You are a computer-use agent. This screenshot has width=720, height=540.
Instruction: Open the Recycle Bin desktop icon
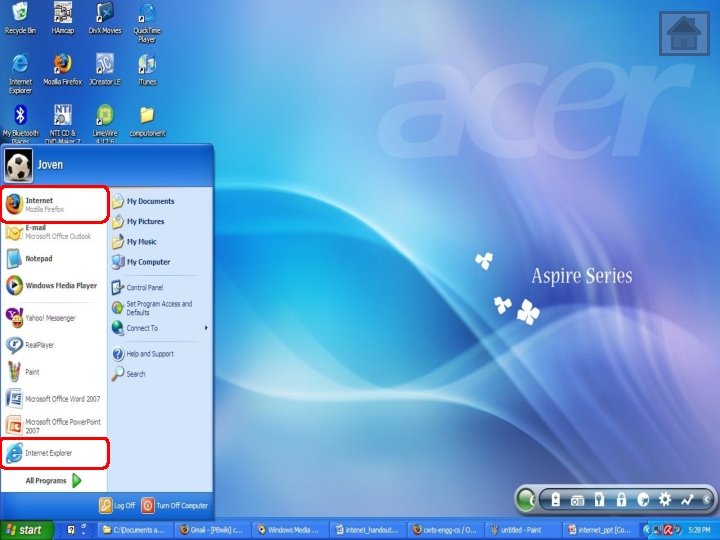[20, 18]
